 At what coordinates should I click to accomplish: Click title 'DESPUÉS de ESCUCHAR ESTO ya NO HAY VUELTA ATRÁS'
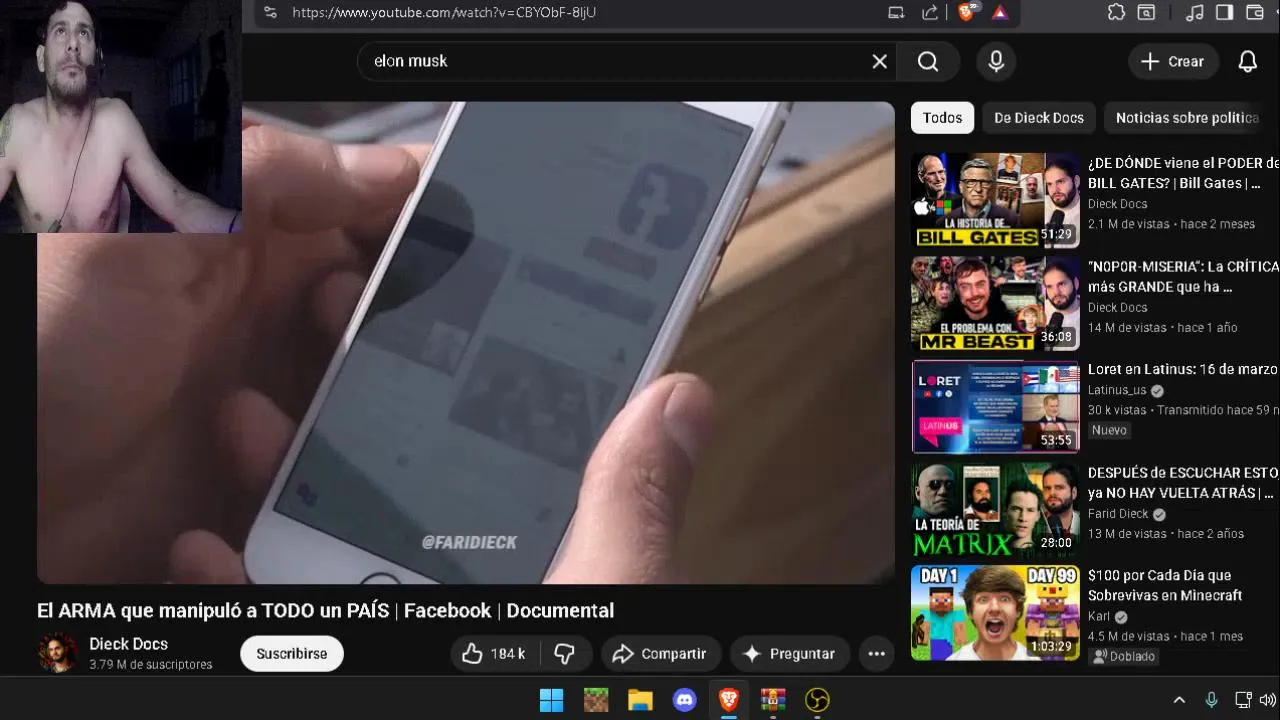tap(1183, 482)
